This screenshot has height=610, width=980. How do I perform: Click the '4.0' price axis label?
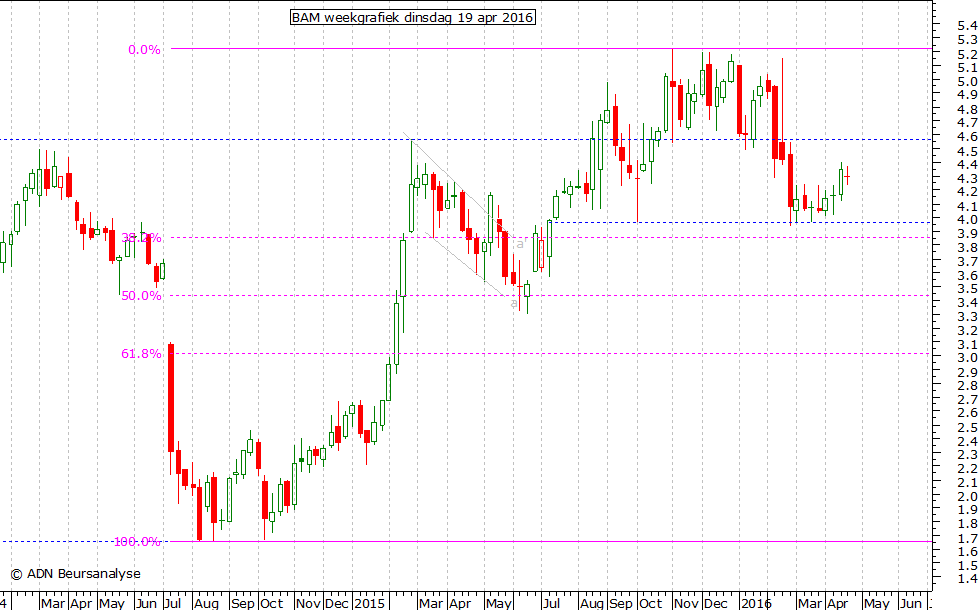[967, 220]
